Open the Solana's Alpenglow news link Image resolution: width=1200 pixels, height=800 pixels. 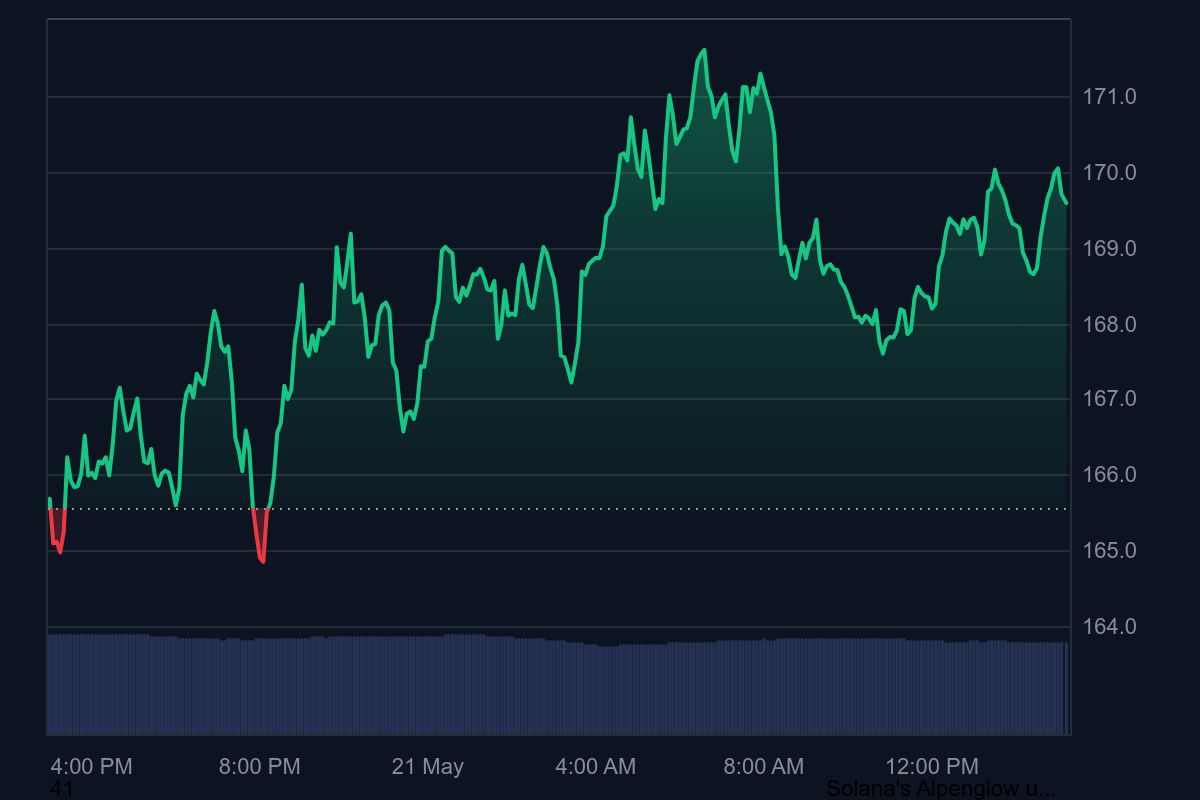coord(940,789)
